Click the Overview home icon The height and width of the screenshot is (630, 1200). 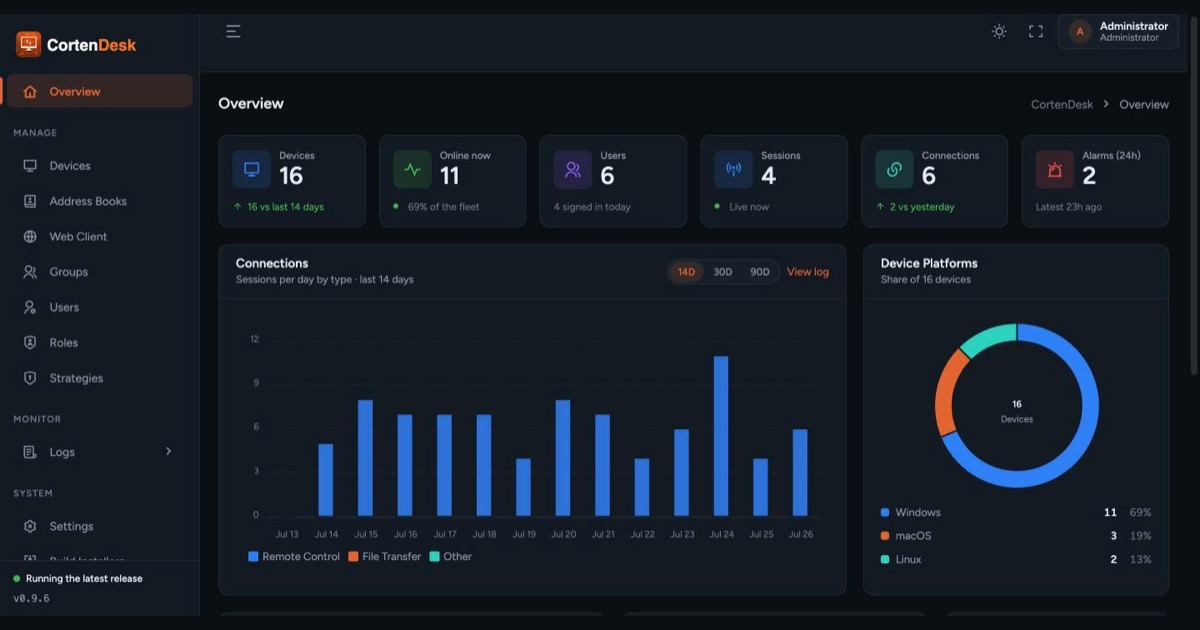point(30,92)
